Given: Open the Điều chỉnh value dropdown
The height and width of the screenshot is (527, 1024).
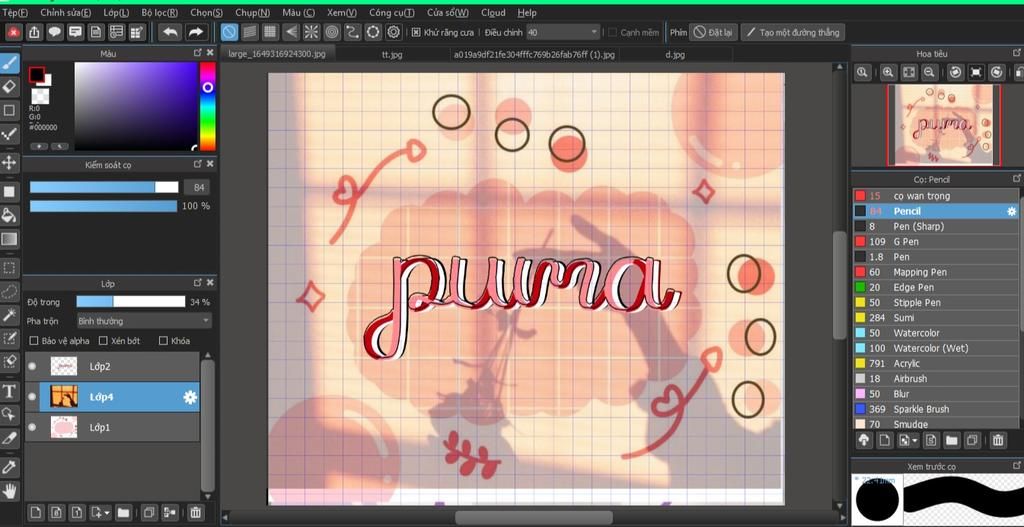Looking at the screenshot, I should click(x=563, y=32).
